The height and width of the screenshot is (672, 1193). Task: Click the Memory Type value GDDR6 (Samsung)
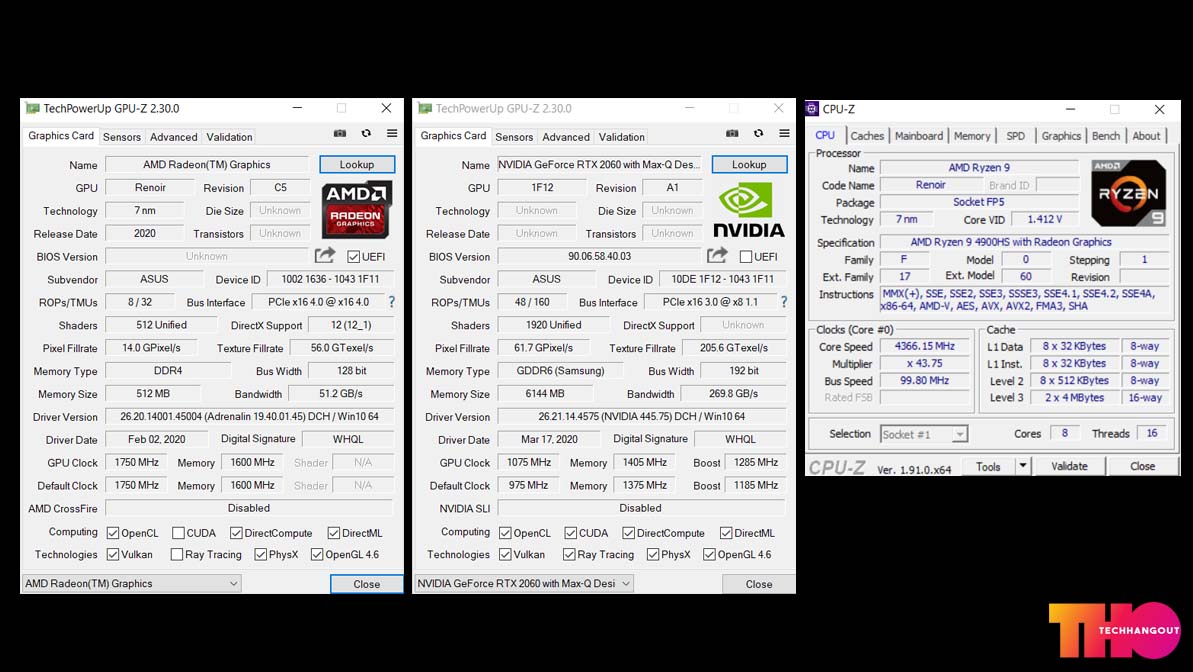[x=561, y=371]
